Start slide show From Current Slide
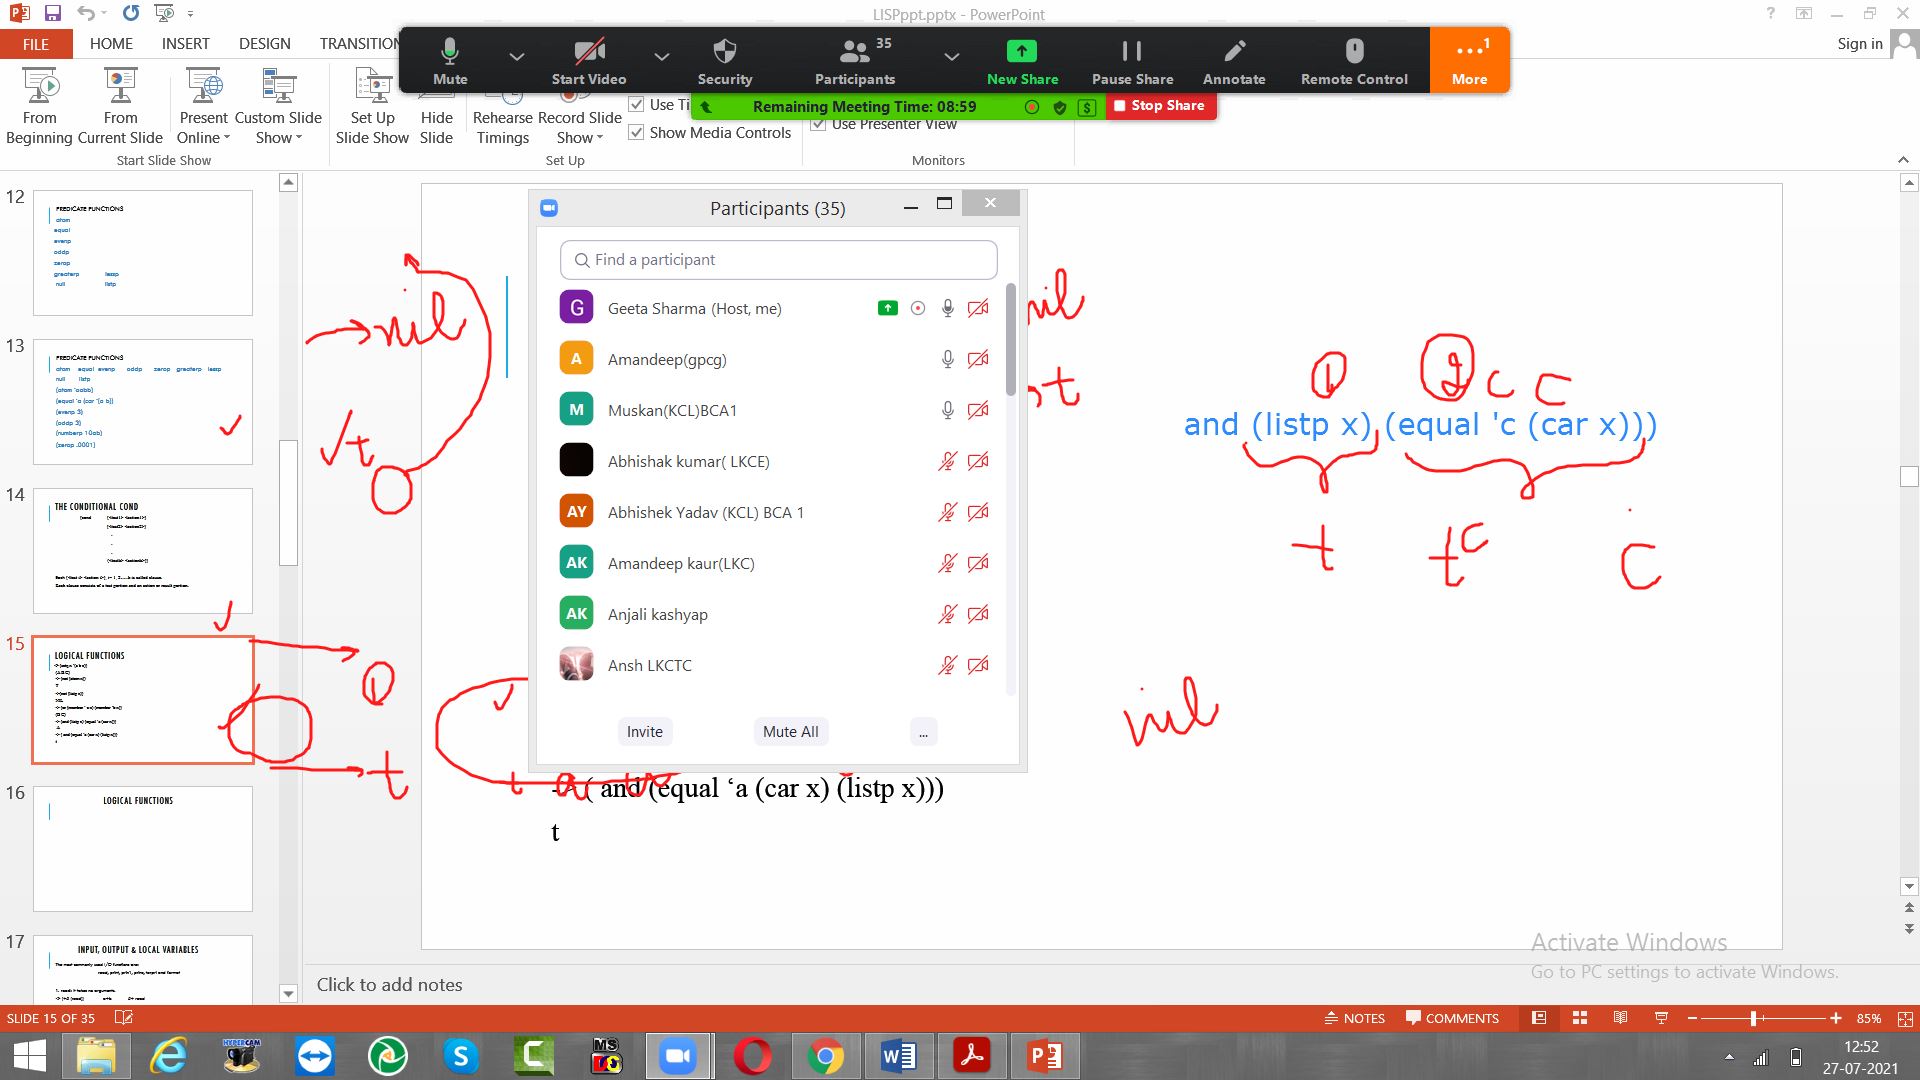1920x1080 pixels. (120, 107)
